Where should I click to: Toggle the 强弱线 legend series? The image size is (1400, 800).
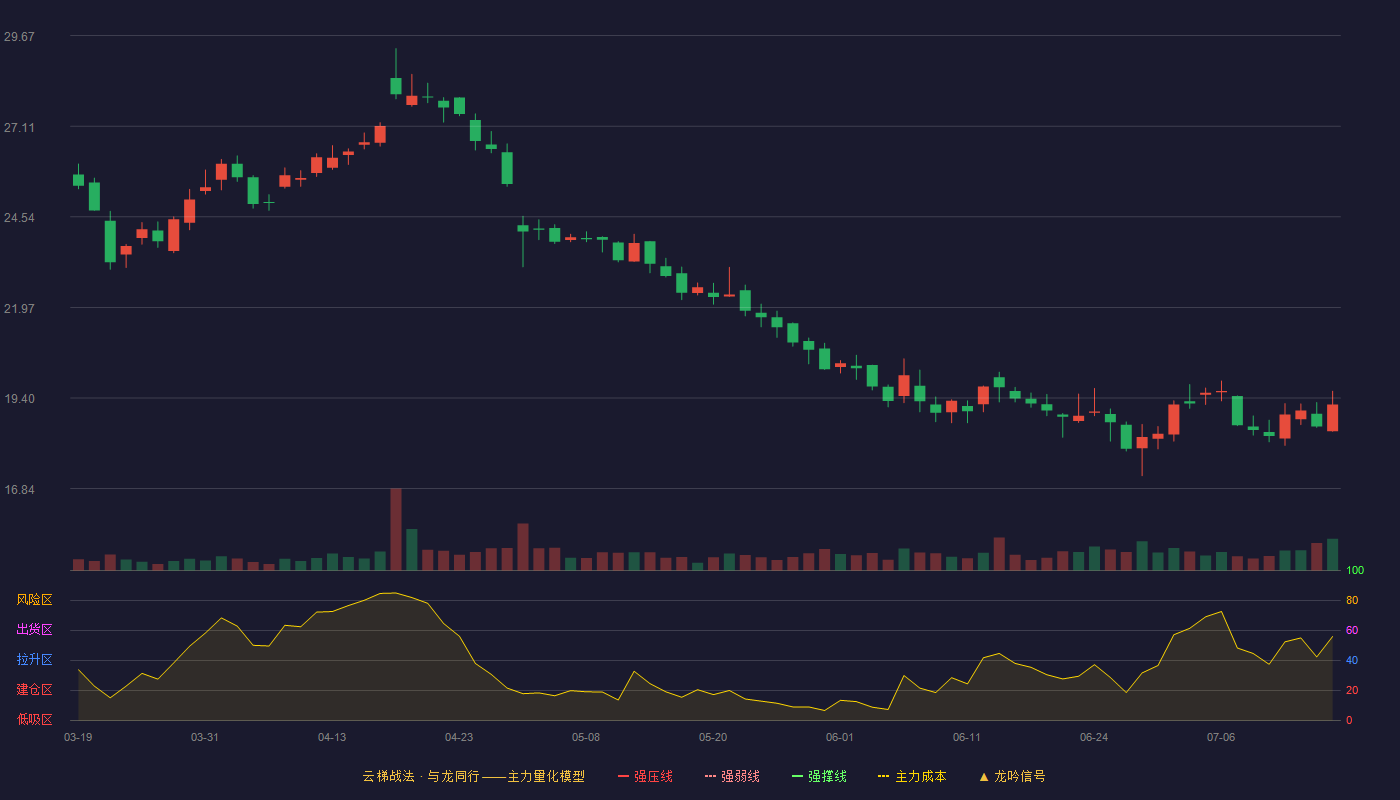[732, 776]
